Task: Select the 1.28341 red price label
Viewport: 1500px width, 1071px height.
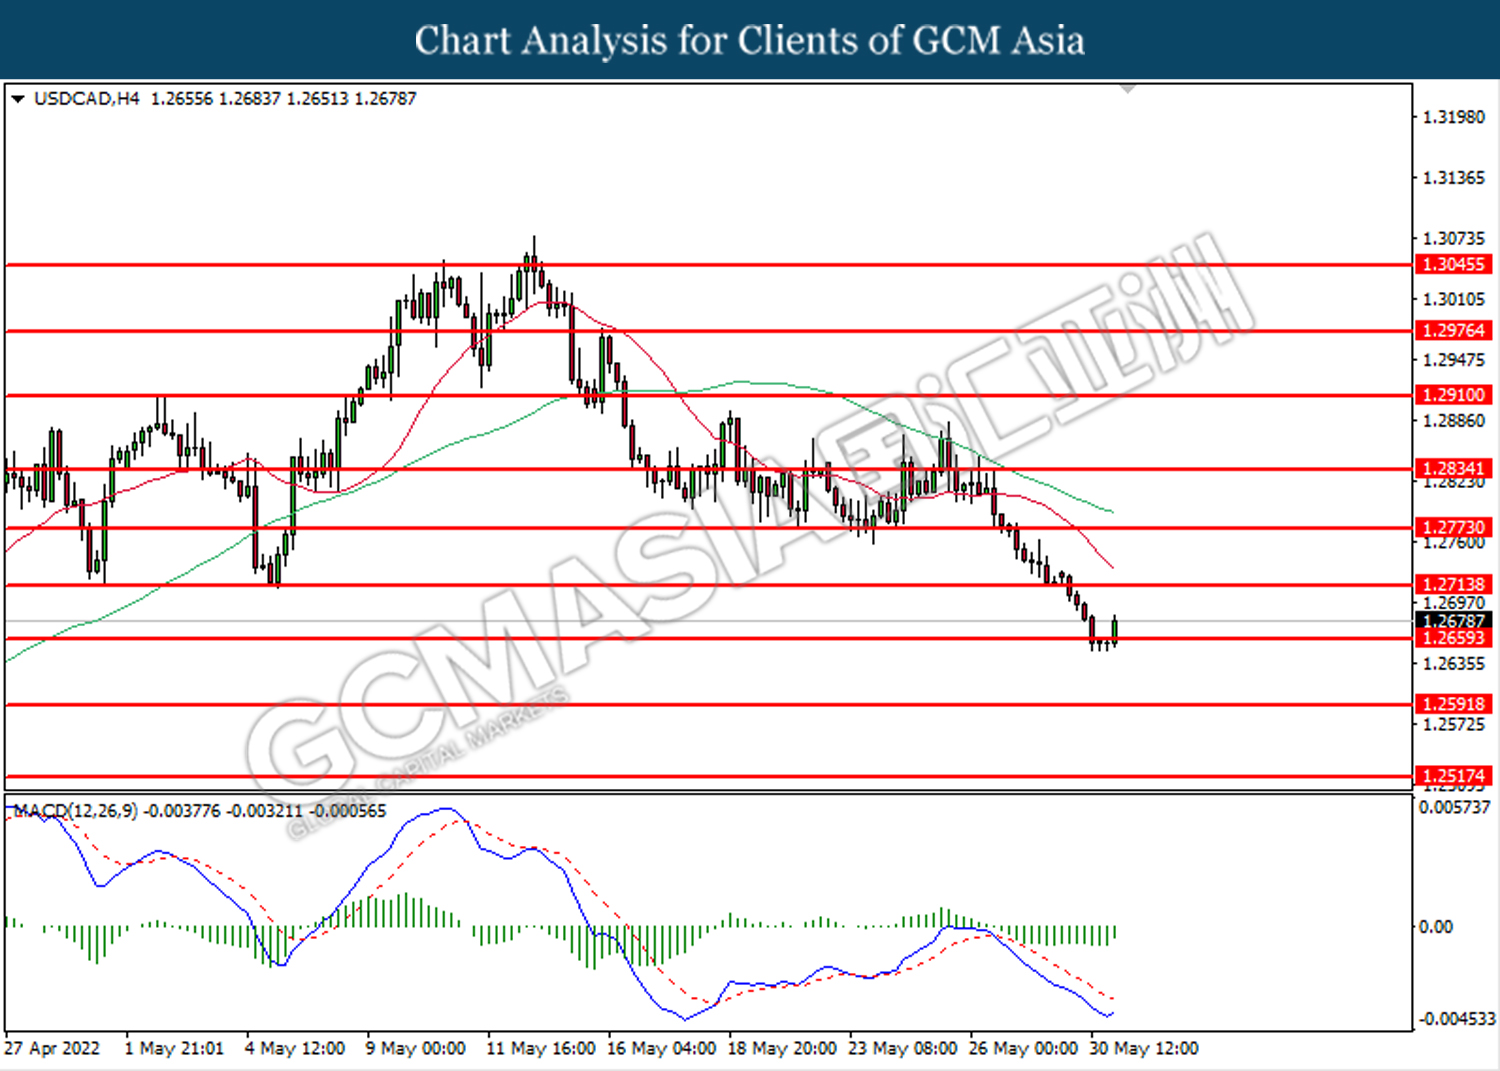Action: pos(1453,468)
